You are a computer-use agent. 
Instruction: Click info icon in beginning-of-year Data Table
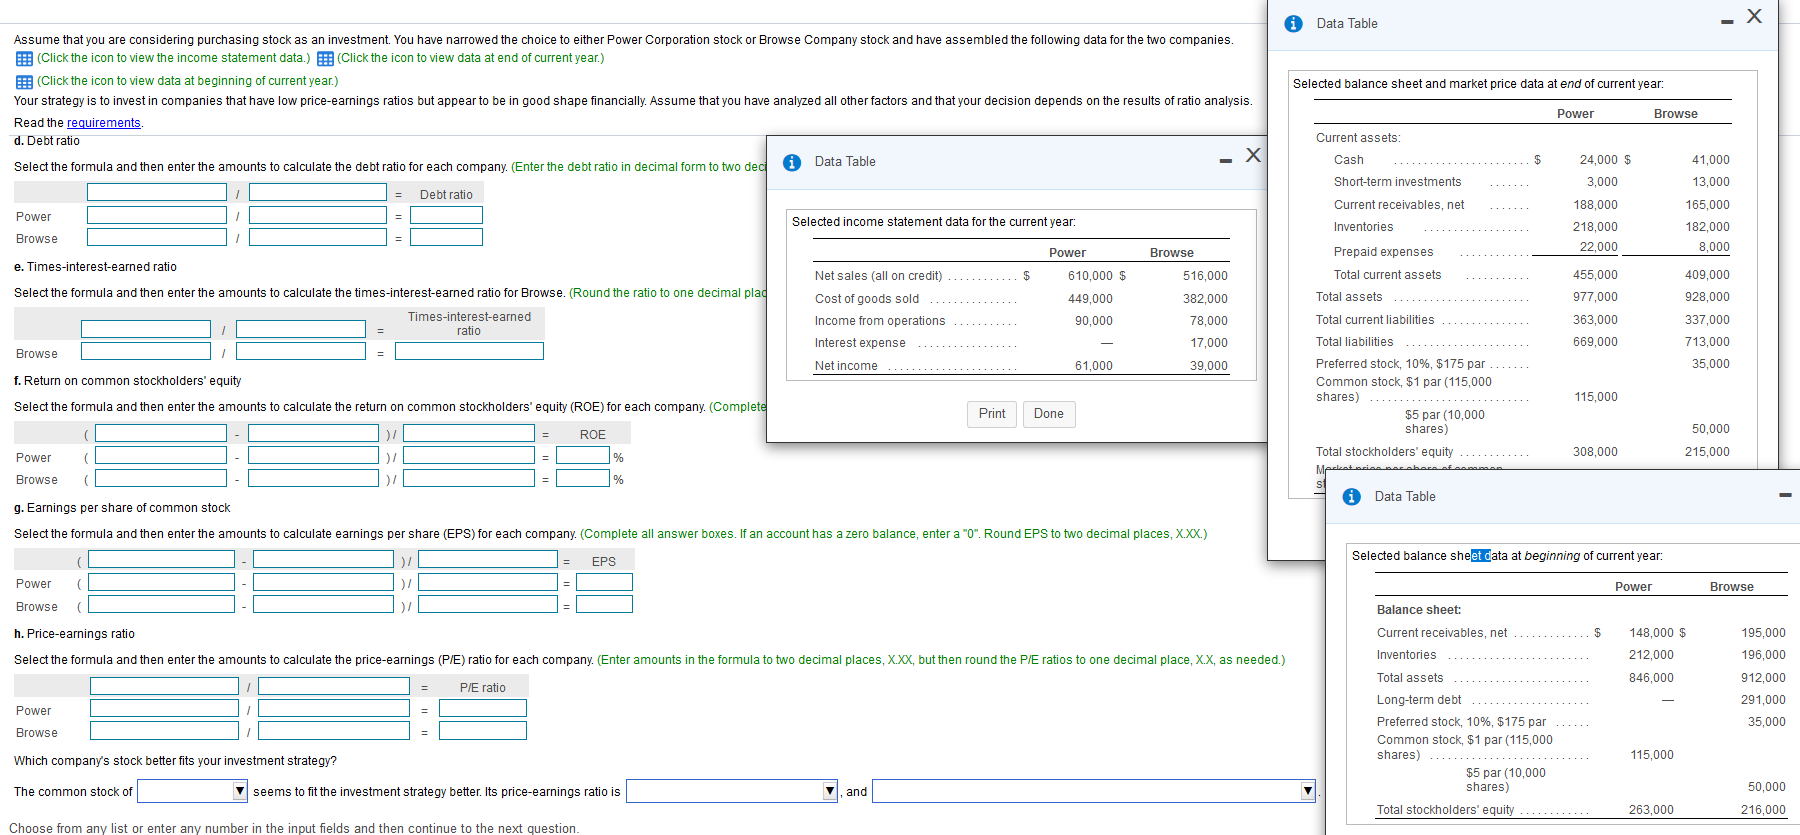tap(1352, 497)
